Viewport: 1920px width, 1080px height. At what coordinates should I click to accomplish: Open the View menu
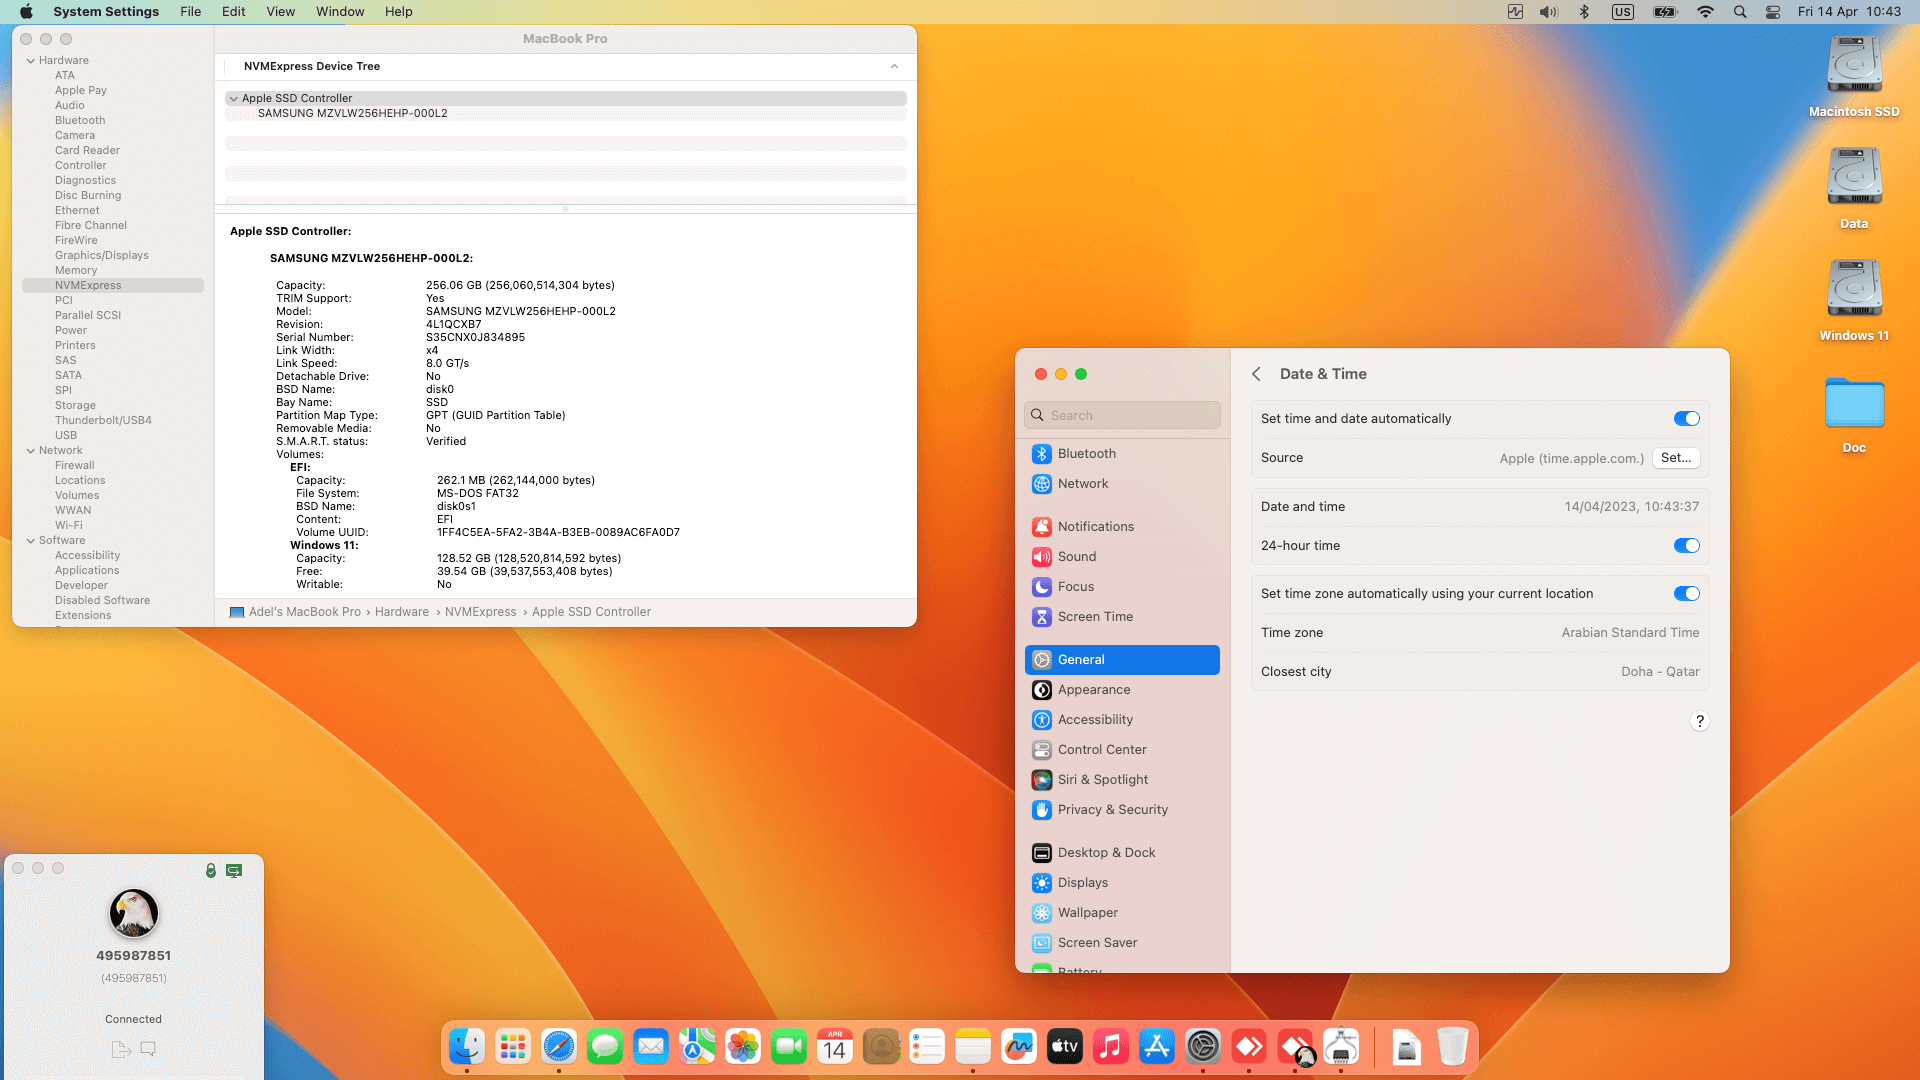(x=280, y=12)
